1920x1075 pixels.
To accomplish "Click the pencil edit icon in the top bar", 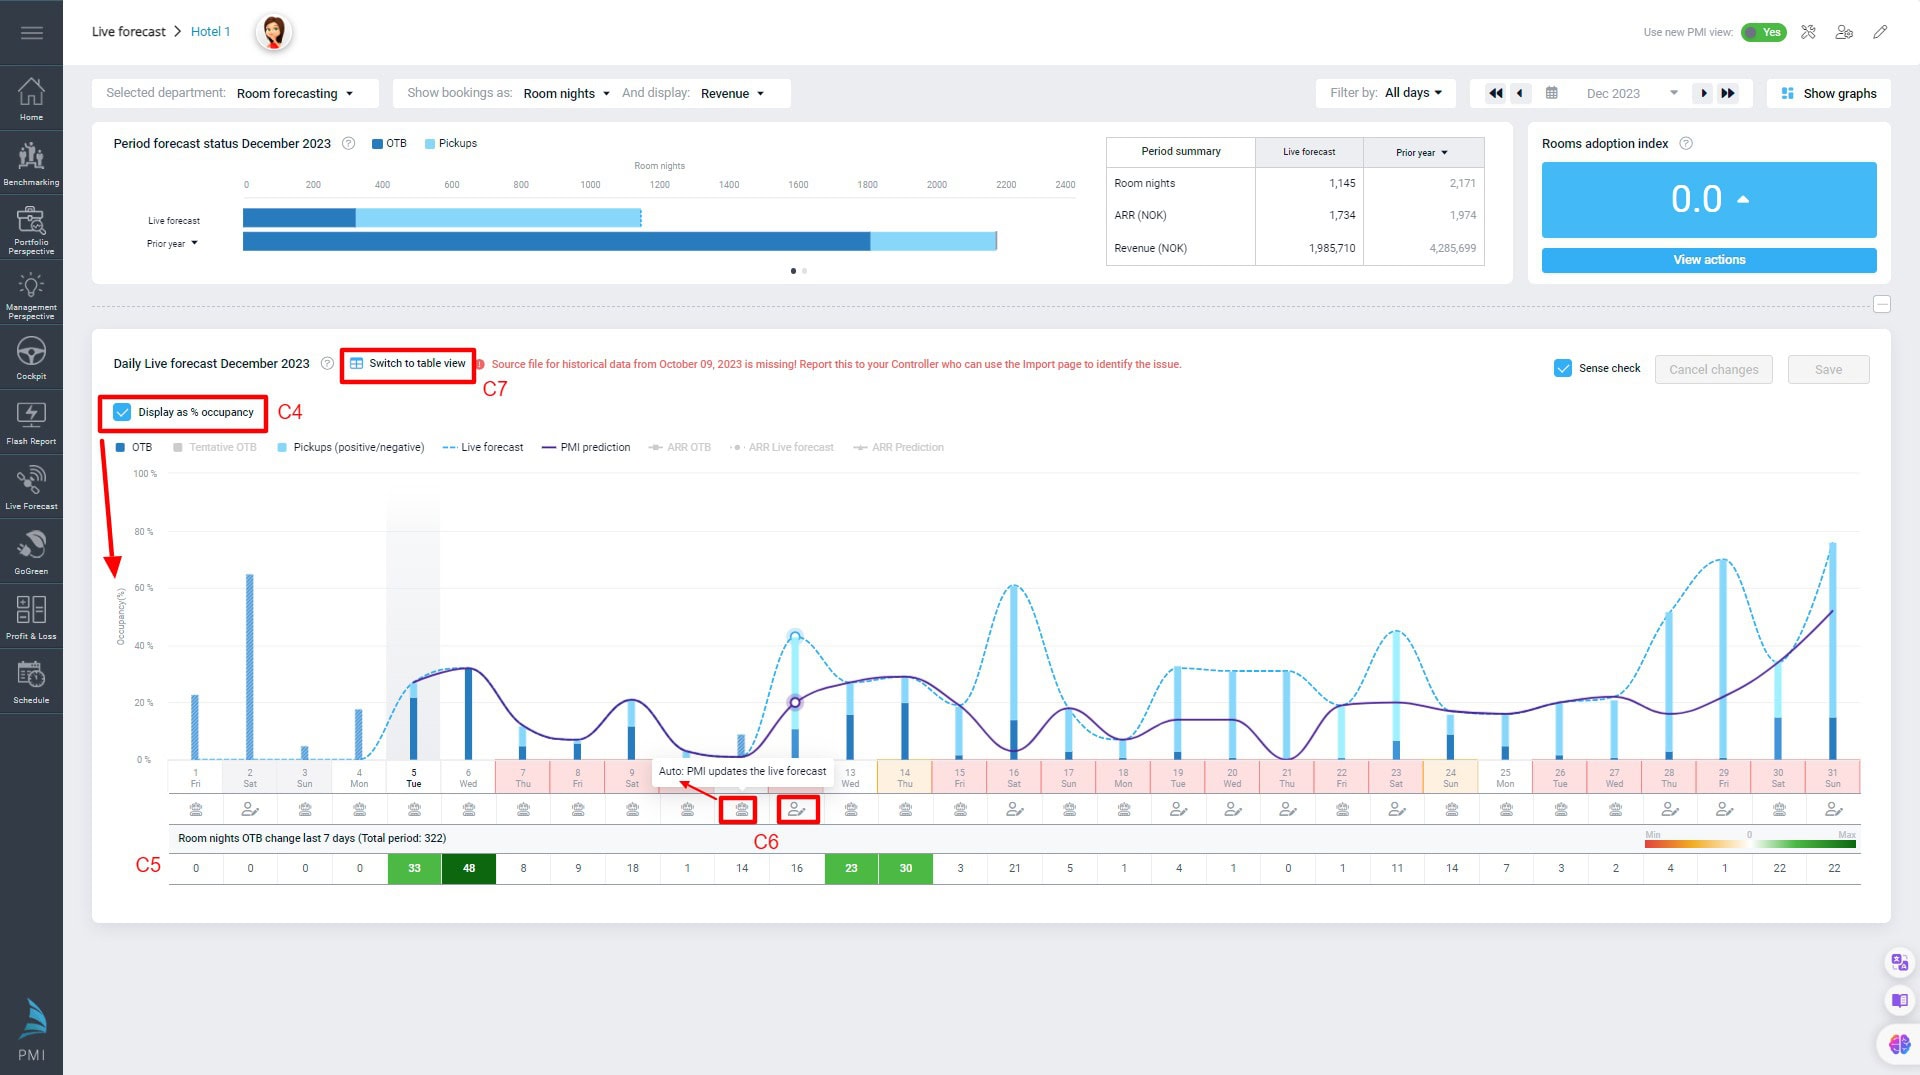I will [1881, 32].
